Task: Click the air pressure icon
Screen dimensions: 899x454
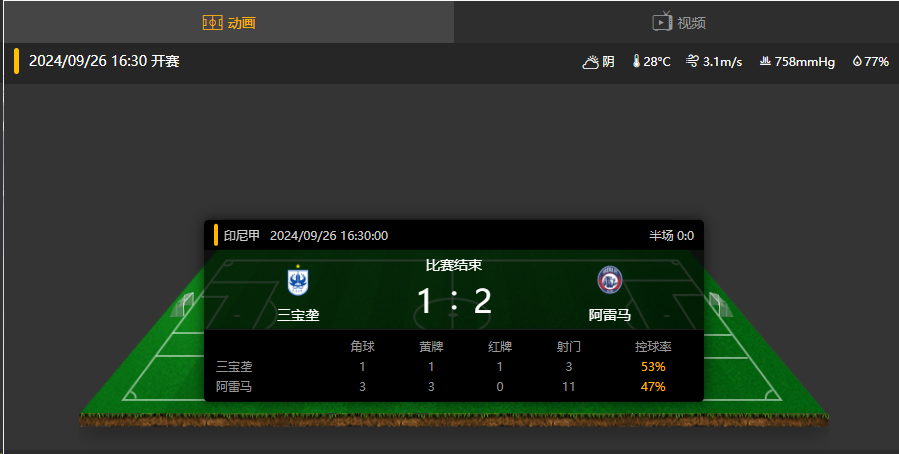Action: point(765,61)
